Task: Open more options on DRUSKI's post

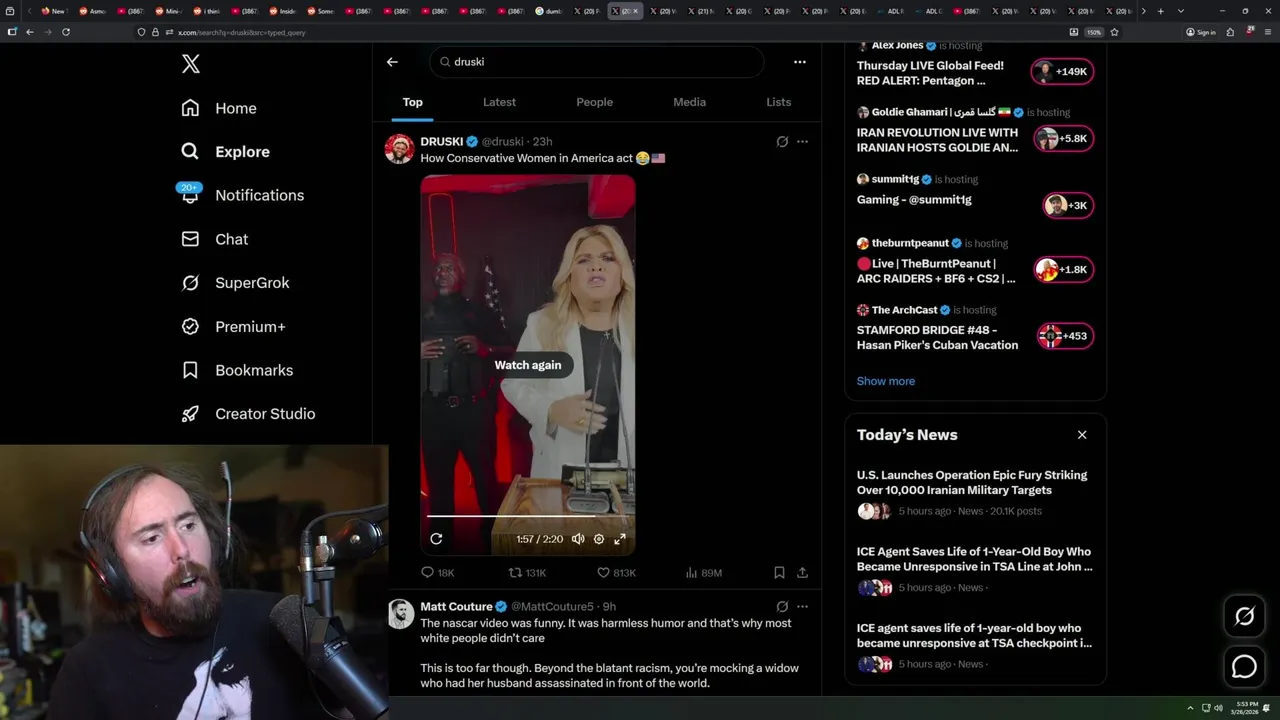Action: coord(802,142)
